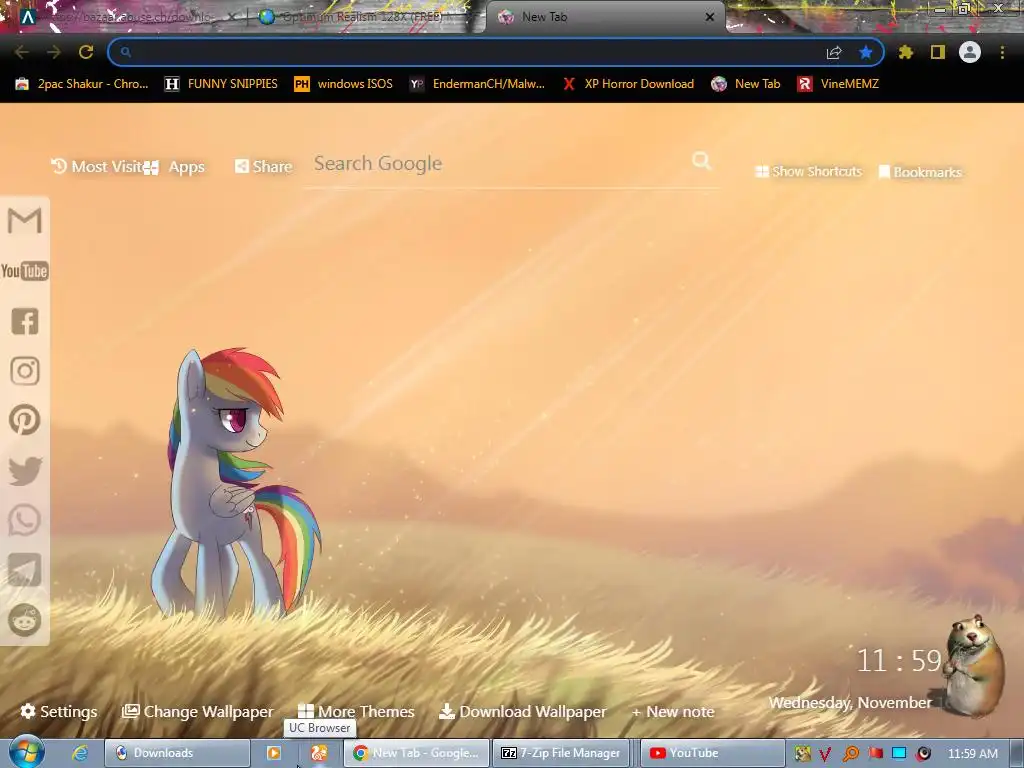Screen dimensions: 1024x768
Task: Click the magnifier icon in Search Google box
Action: (x=701, y=161)
